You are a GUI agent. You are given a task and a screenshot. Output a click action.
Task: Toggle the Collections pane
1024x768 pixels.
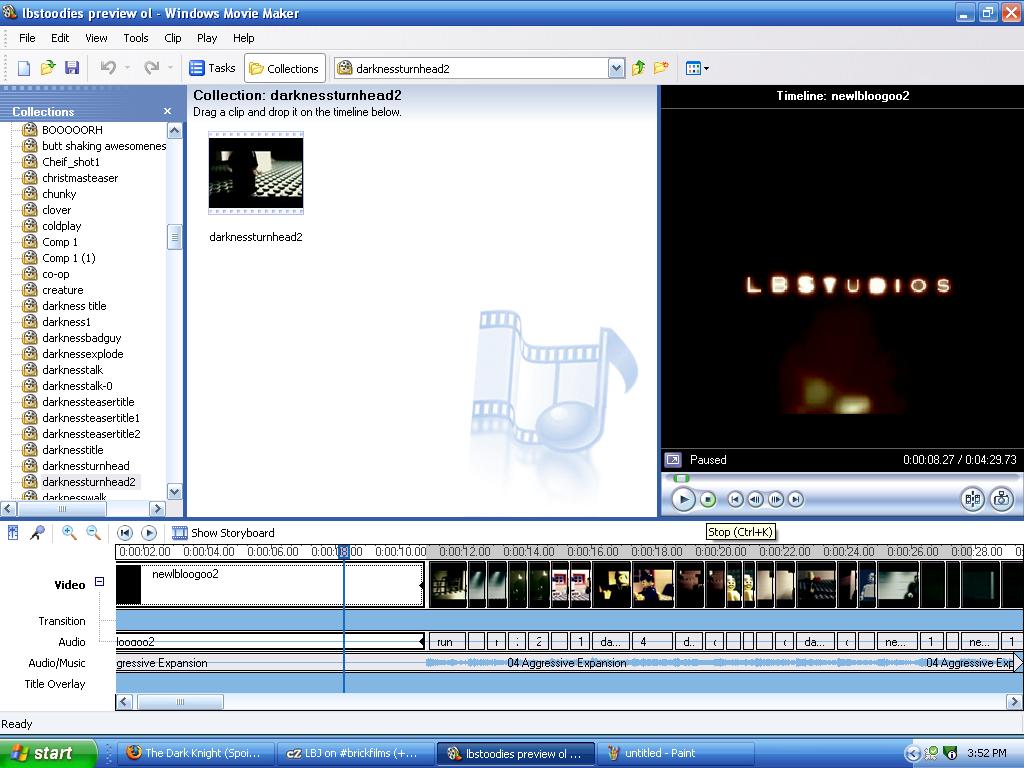pos(284,67)
